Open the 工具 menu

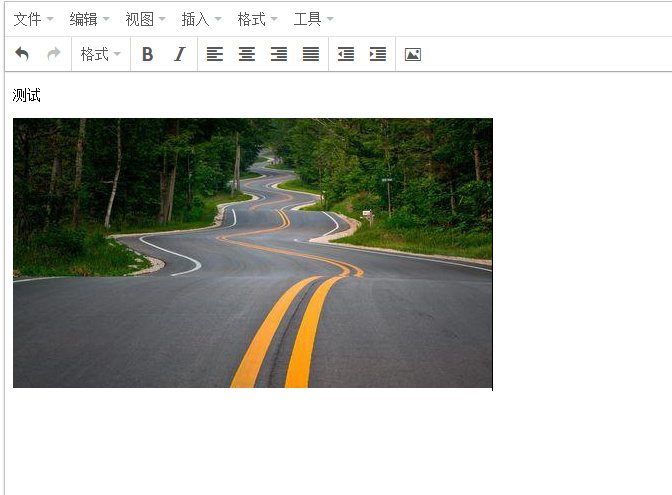point(313,19)
